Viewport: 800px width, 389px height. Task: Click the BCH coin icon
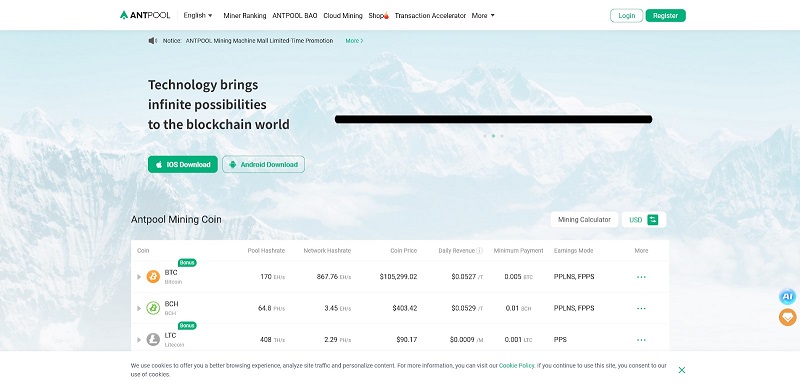pos(153,308)
